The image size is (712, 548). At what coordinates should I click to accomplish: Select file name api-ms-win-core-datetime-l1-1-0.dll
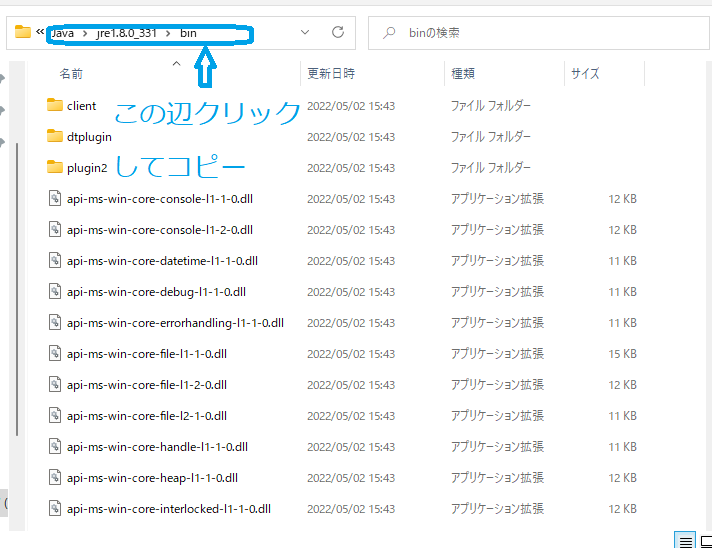162,261
